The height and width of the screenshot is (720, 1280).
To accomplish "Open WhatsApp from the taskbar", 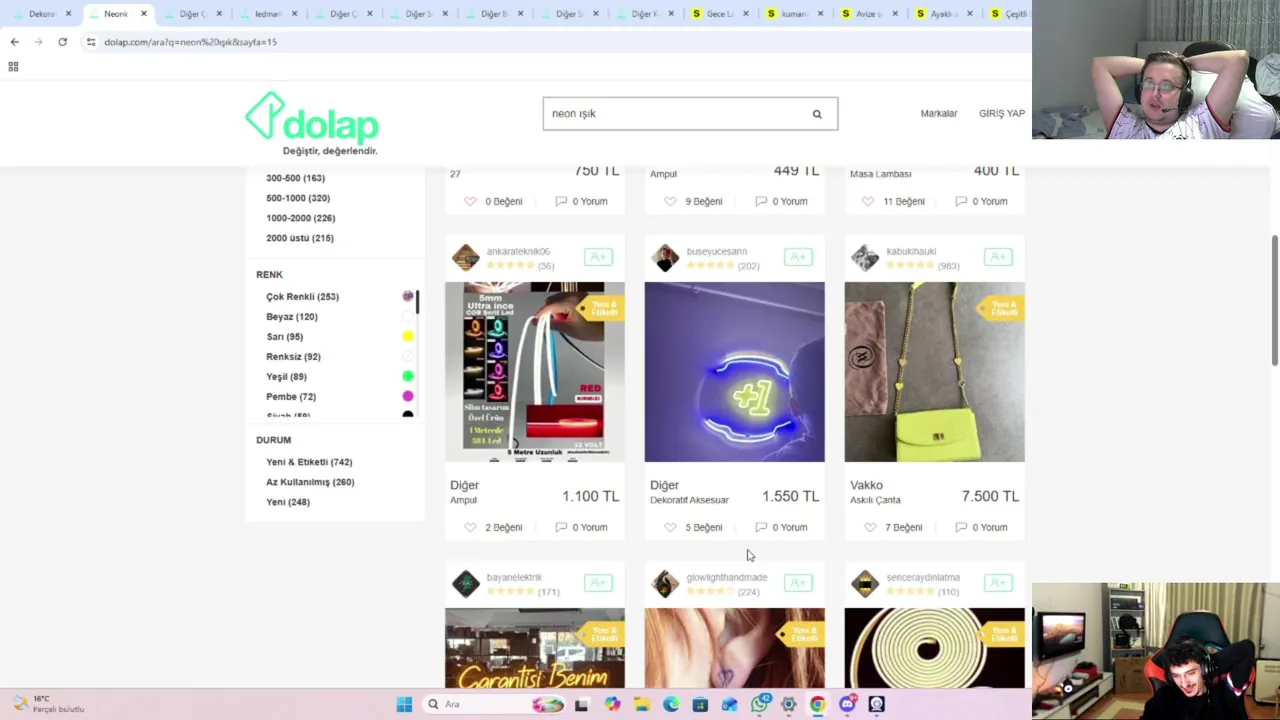I will click(x=760, y=704).
